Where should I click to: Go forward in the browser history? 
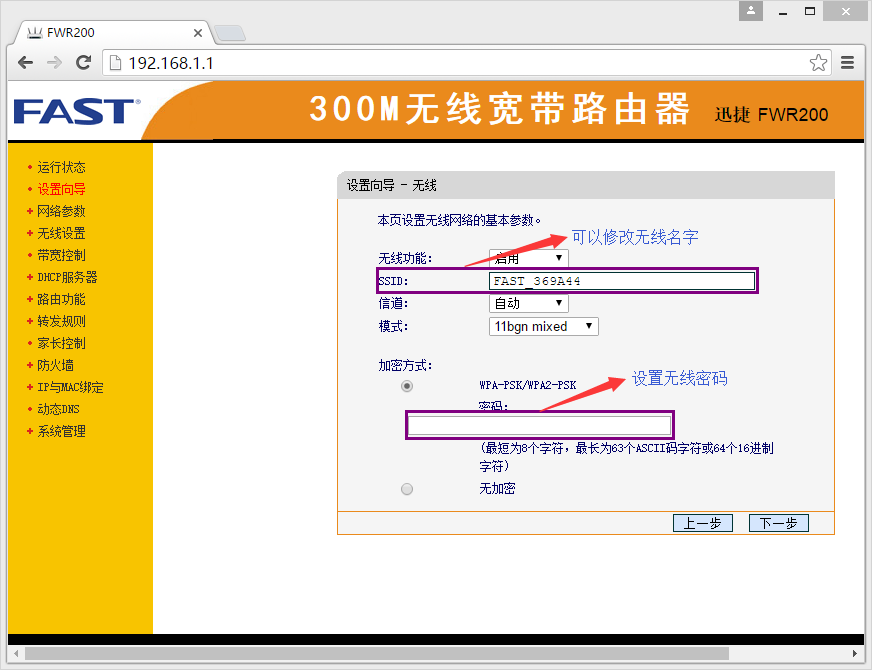click(x=54, y=63)
